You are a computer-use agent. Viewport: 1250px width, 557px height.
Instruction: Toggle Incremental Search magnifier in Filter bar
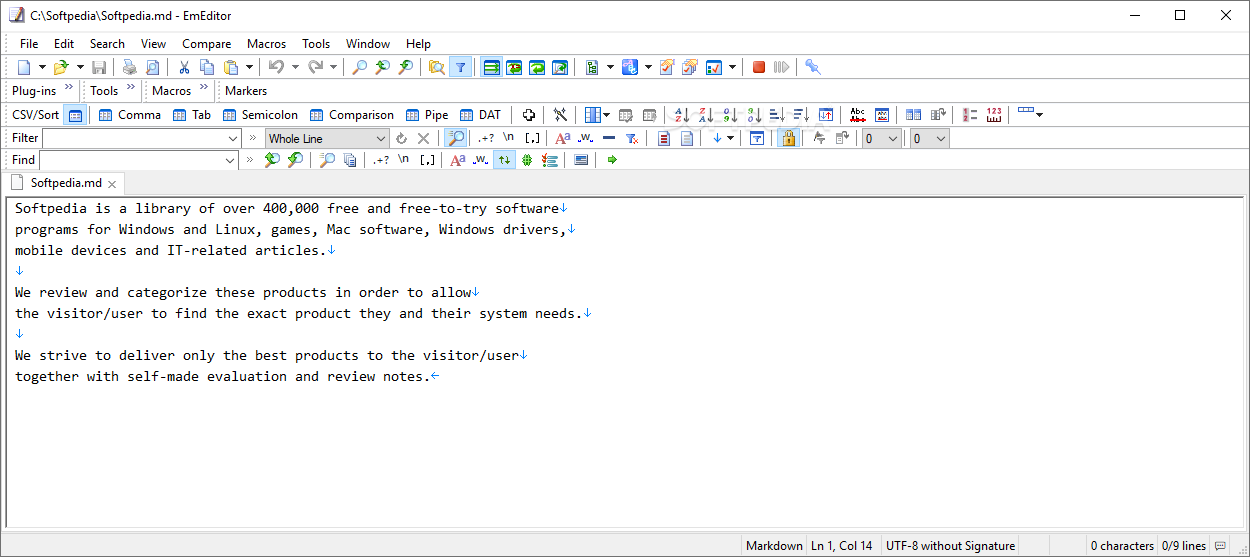point(455,139)
